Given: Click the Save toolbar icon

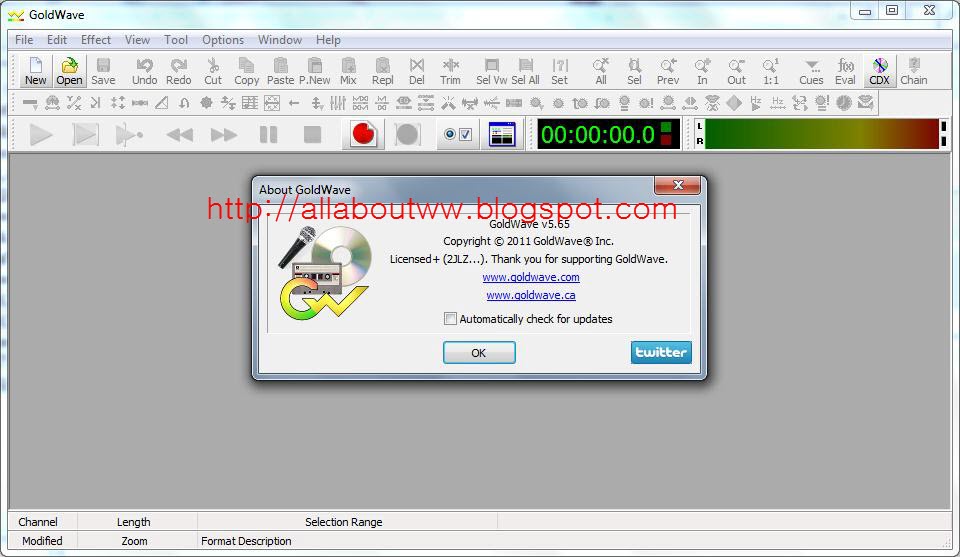Looking at the screenshot, I should (103, 71).
